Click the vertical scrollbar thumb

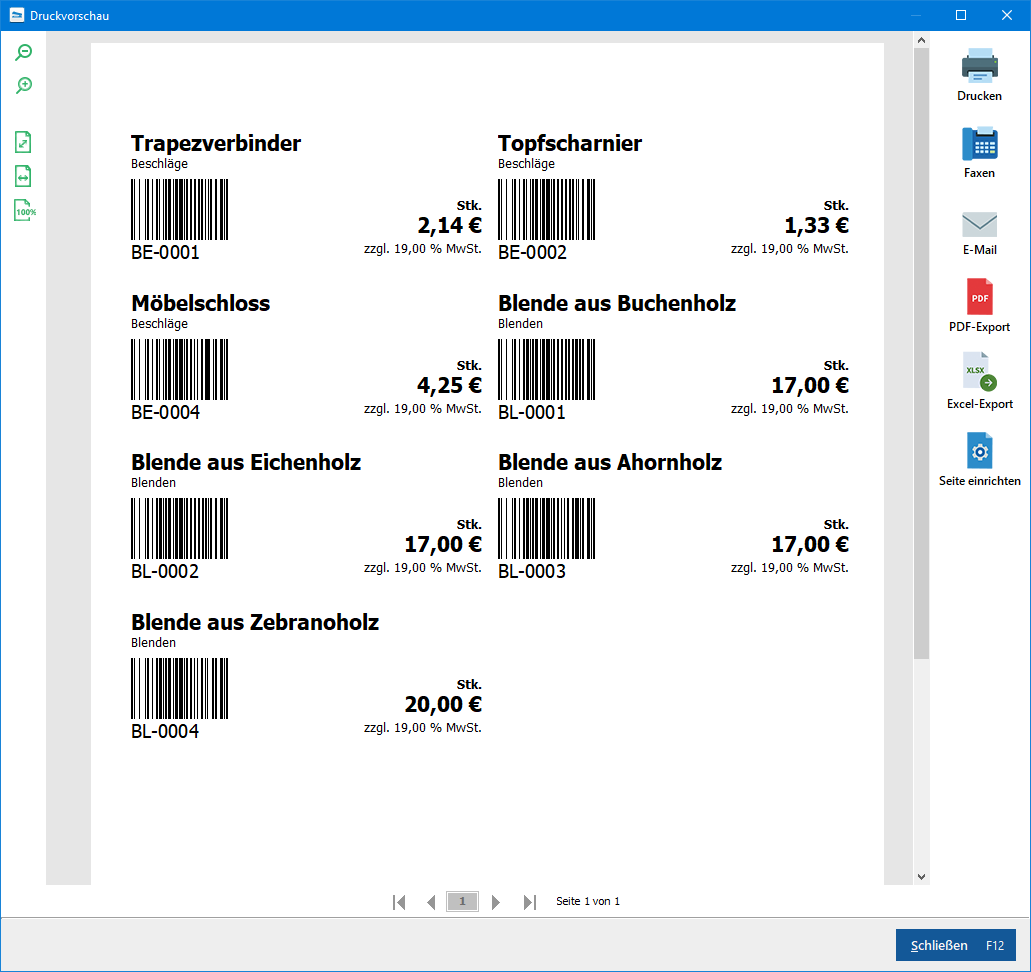tap(921, 353)
